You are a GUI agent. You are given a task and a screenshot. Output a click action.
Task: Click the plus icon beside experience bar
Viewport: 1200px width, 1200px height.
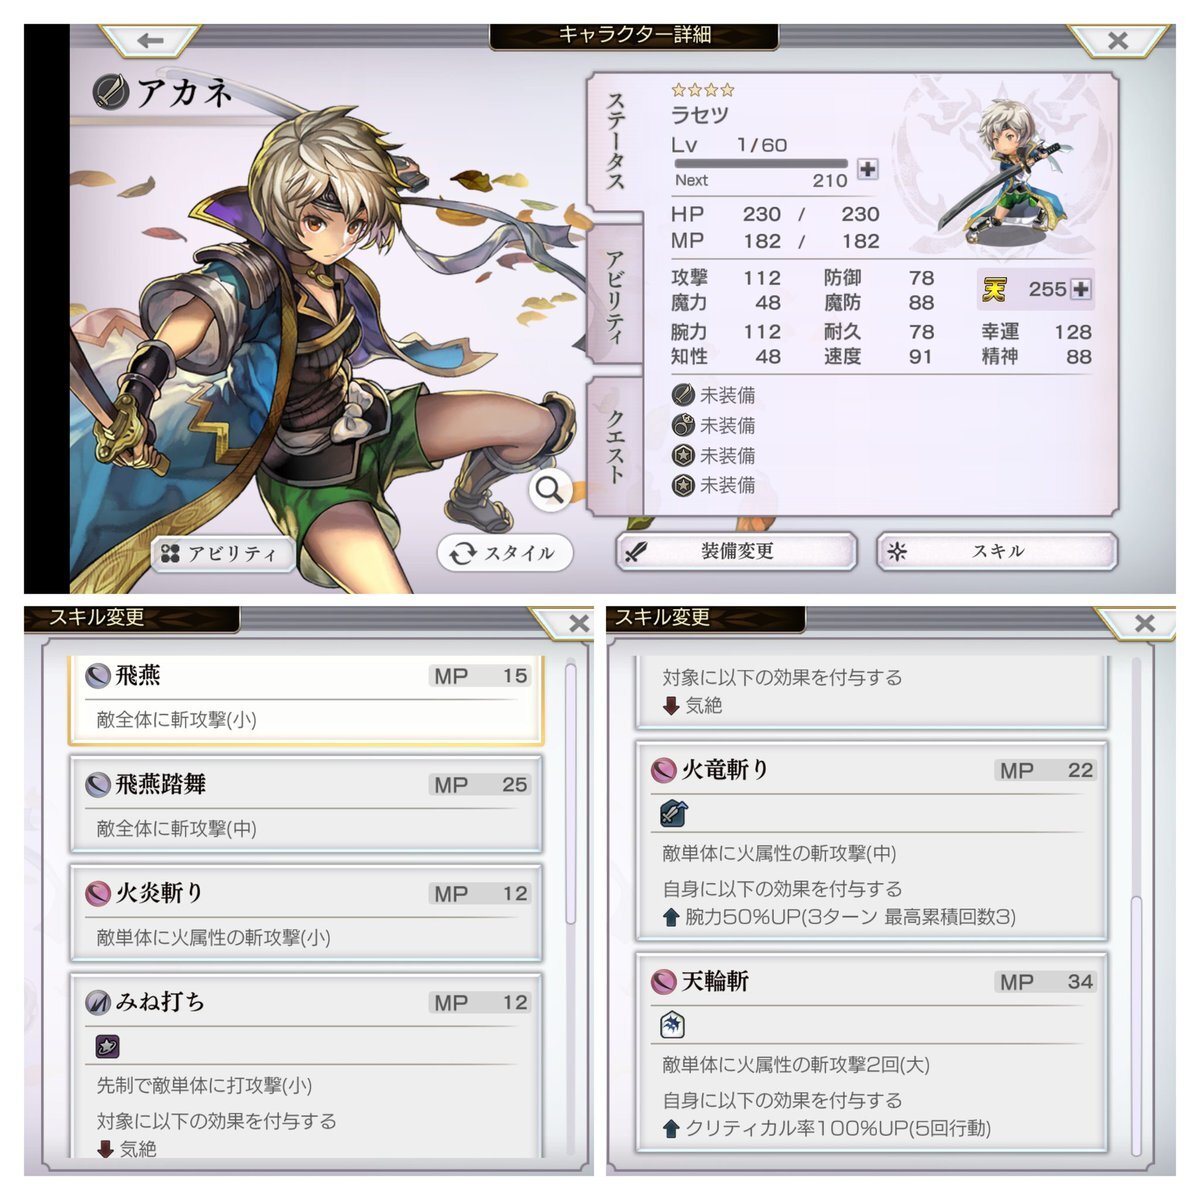click(x=868, y=169)
